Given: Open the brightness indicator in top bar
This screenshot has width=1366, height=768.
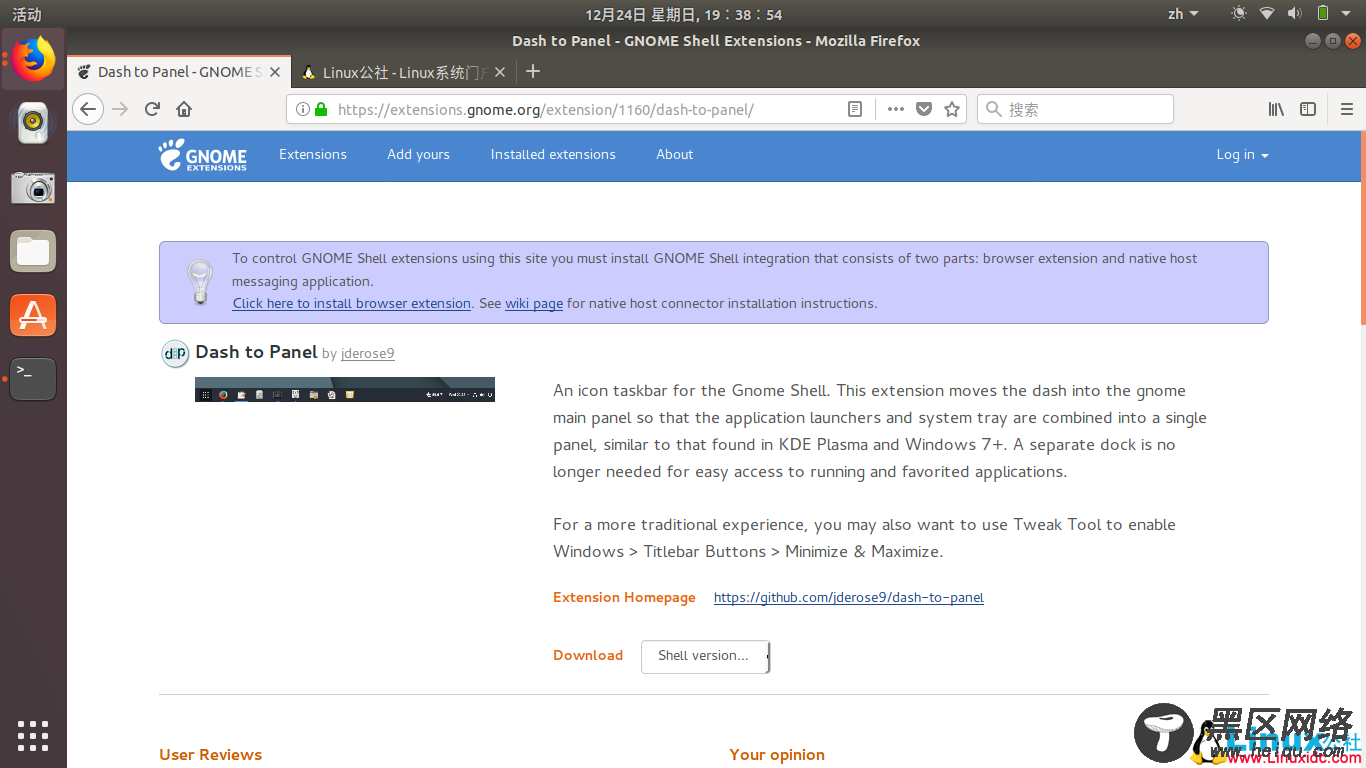Looking at the screenshot, I should pos(1239,13).
